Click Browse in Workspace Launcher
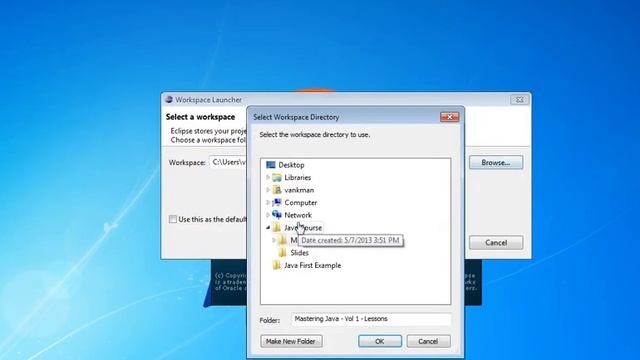This screenshot has height=360, width=640. click(x=496, y=162)
